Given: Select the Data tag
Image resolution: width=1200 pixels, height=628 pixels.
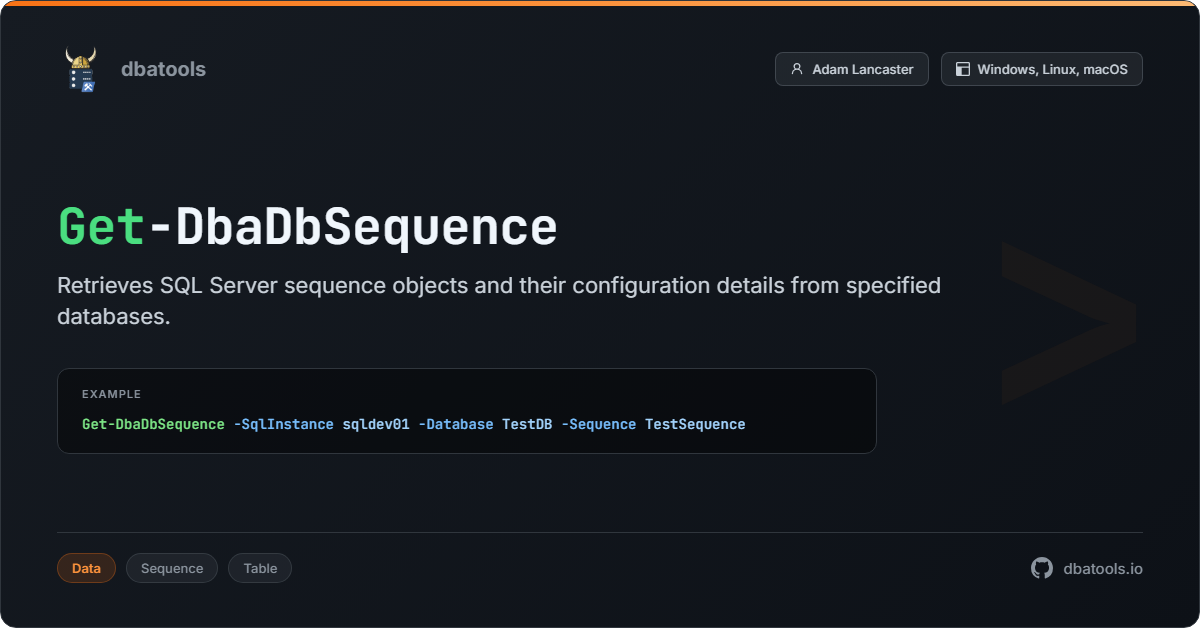Looking at the screenshot, I should pos(86,568).
